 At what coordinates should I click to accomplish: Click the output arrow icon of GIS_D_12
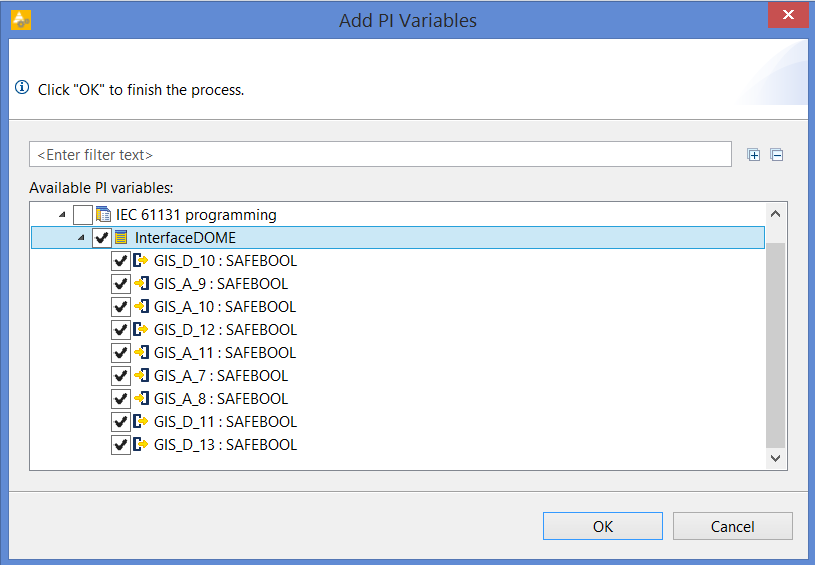(140, 330)
